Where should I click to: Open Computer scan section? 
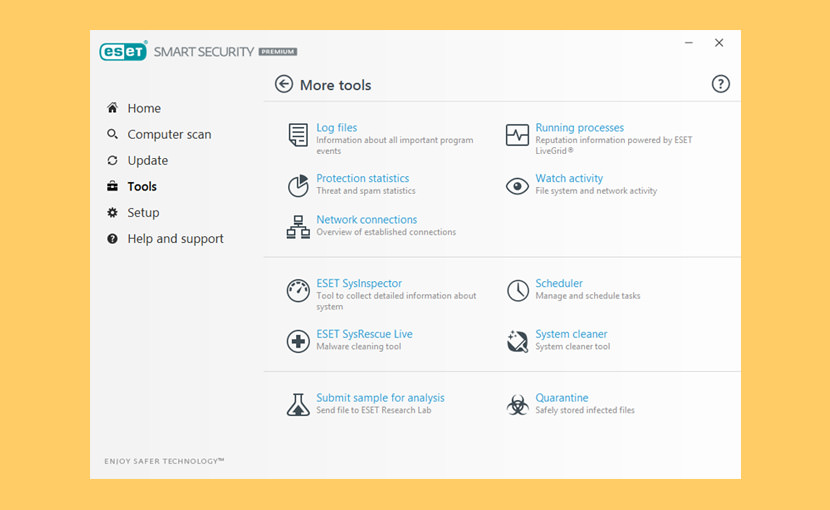(169, 135)
